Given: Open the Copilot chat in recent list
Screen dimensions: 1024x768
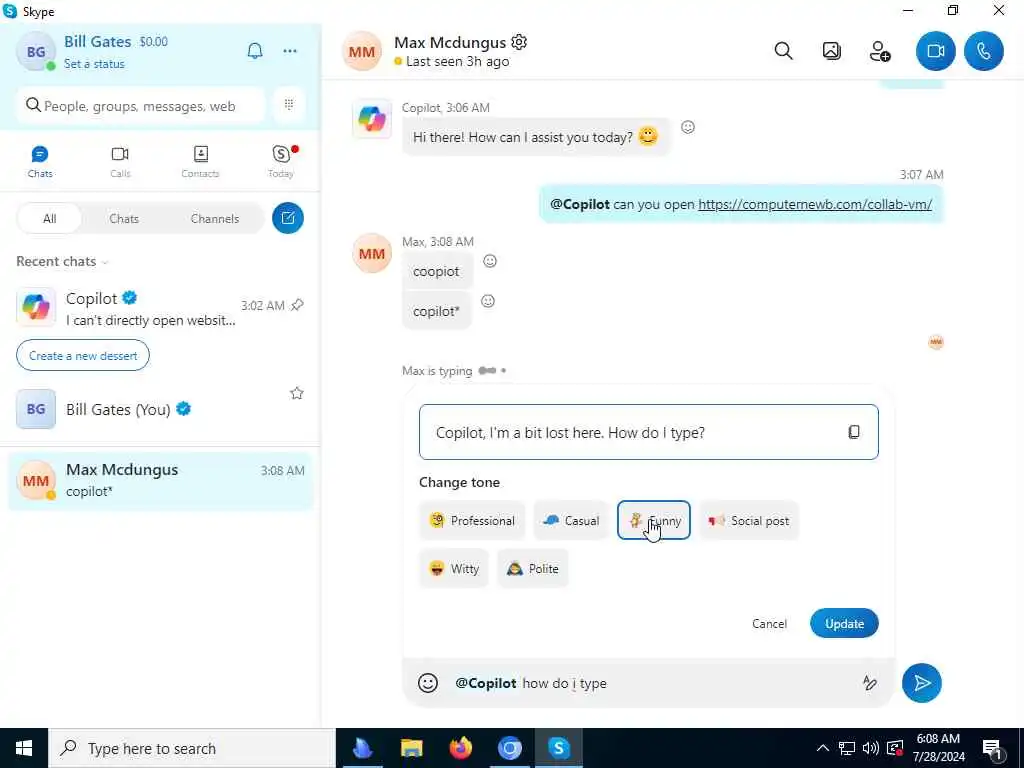Looking at the screenshot, I should click(x=160, y=308).
